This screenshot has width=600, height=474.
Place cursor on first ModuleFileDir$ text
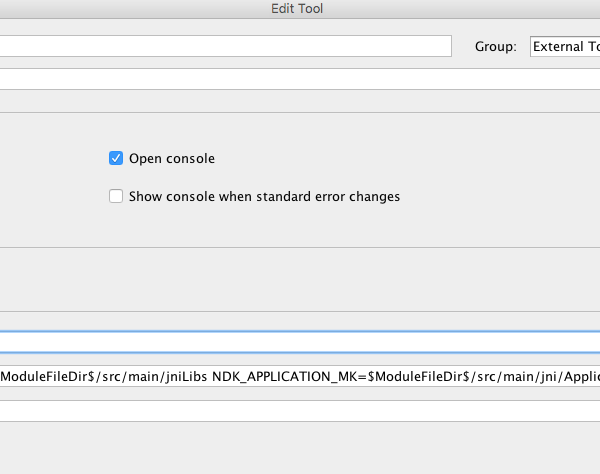pyautogui.click(x=47, y=377)
